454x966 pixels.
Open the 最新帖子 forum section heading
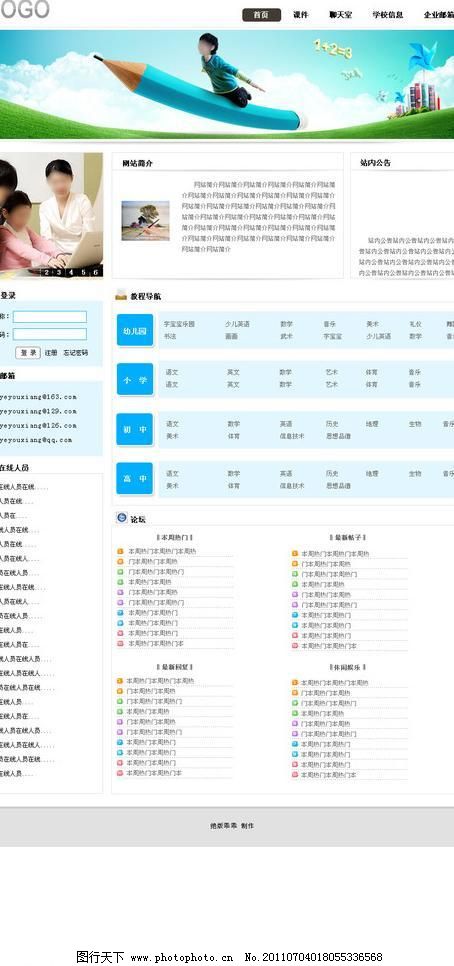tap(348, 537)
